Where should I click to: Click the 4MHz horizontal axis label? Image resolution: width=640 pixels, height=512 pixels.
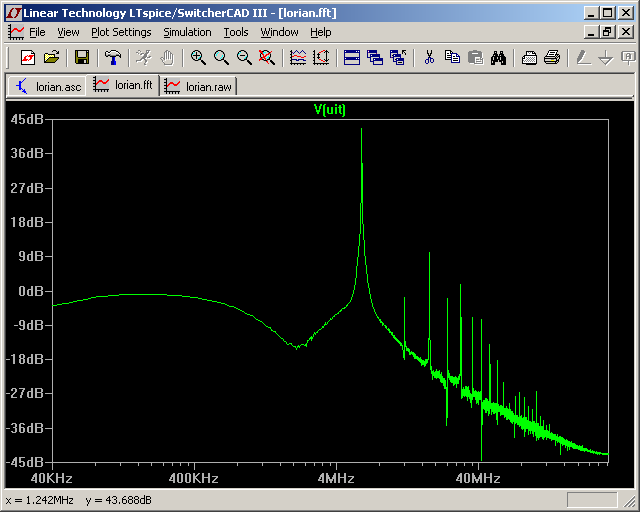pos(336,478)
